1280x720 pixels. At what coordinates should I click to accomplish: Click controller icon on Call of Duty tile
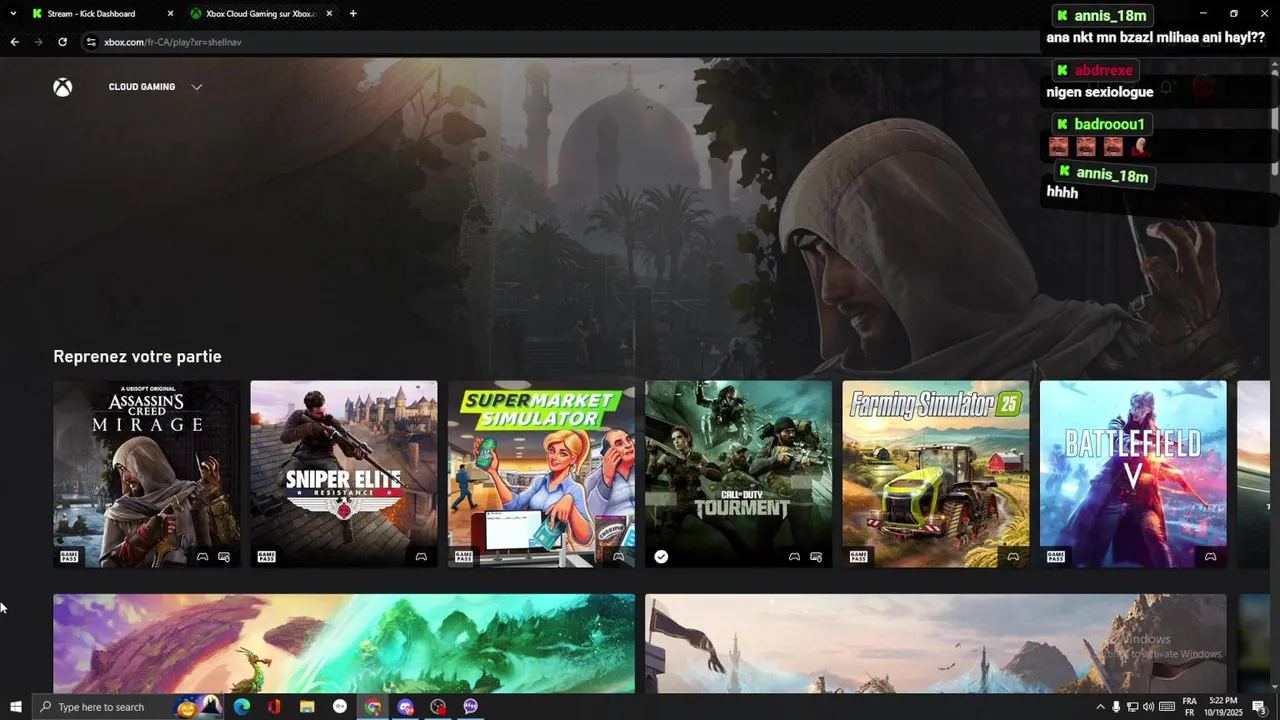pos(794,557)
